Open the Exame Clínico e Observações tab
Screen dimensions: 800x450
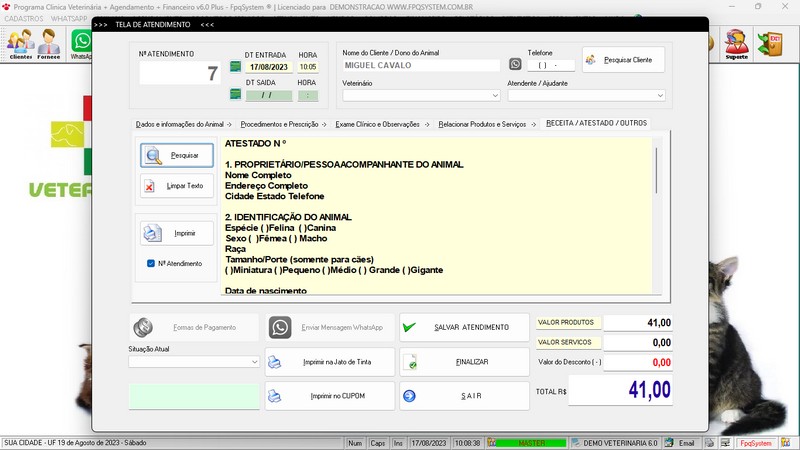379,124
